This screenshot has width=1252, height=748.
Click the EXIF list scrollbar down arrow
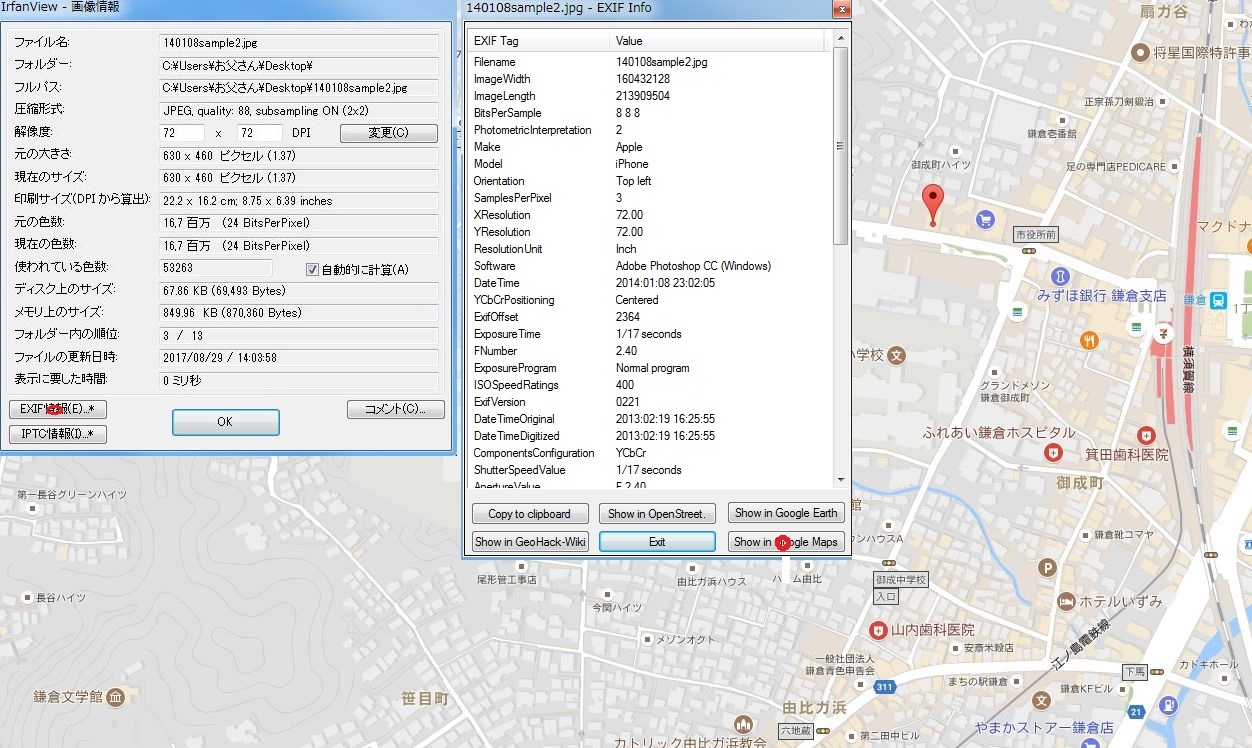pos(840,480)
